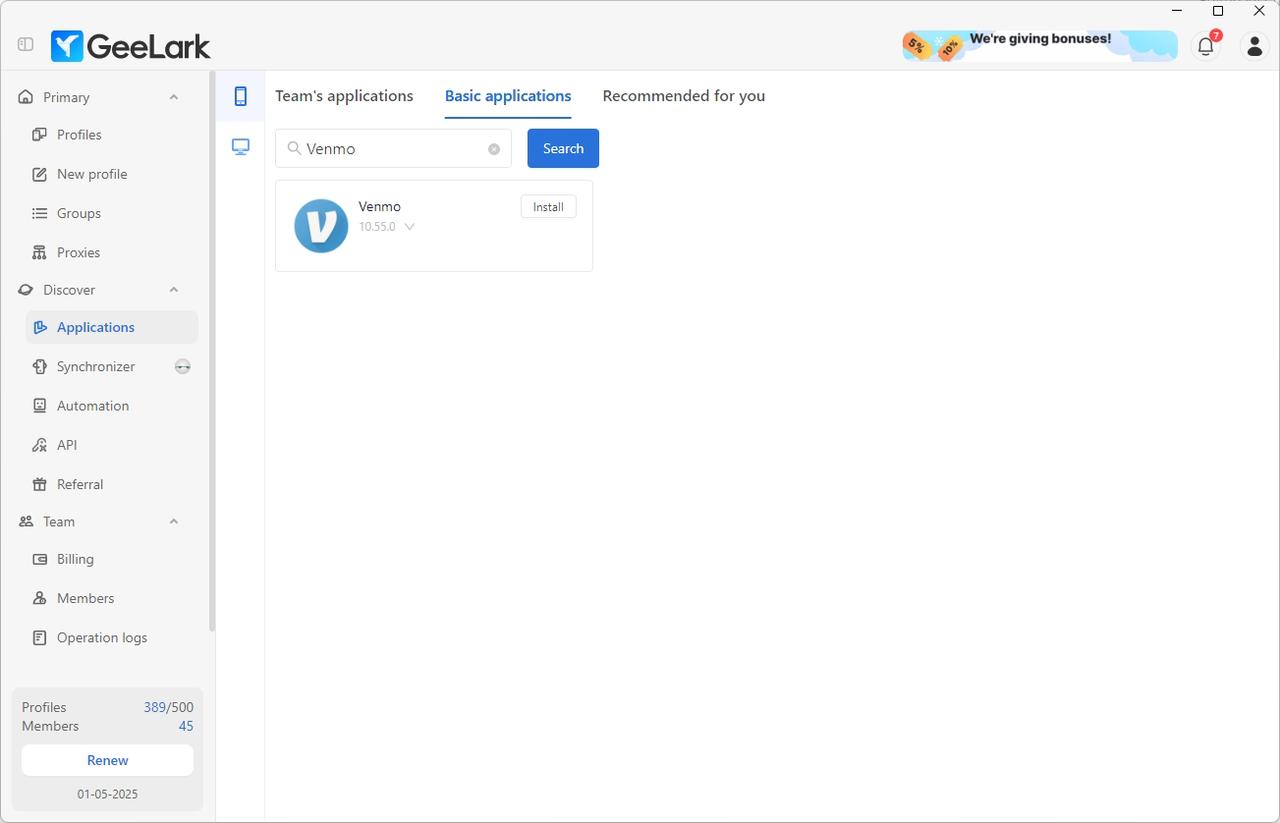Go to Members page

pos(112,598)
